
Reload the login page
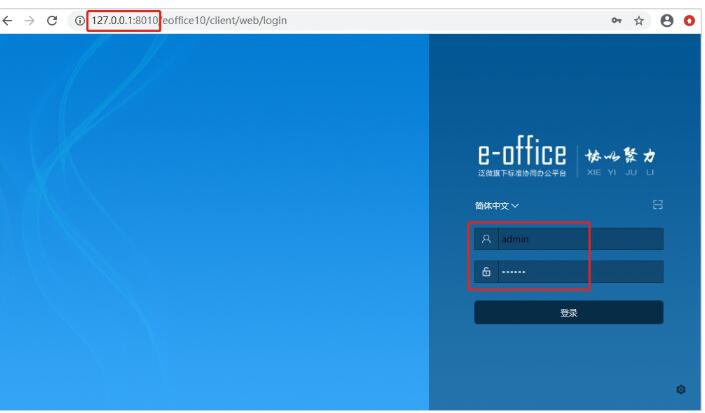(52, 21)
